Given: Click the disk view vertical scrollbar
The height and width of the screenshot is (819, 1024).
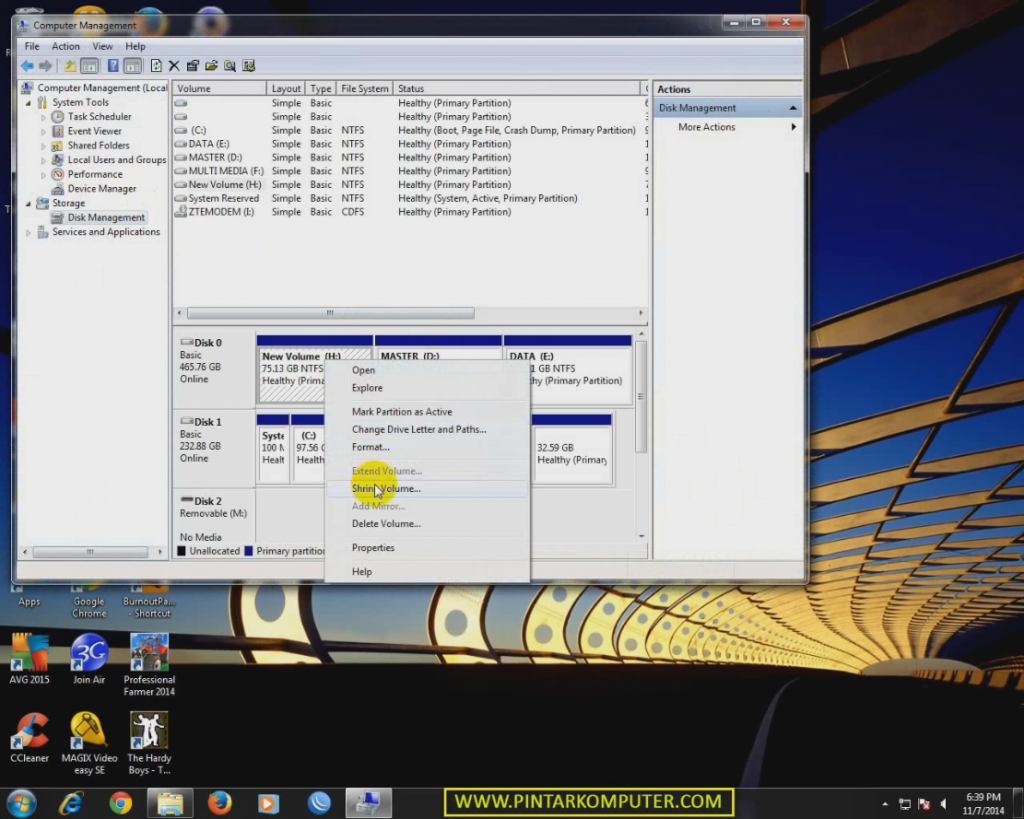Looking at the screenshot, I should [641, 396].
